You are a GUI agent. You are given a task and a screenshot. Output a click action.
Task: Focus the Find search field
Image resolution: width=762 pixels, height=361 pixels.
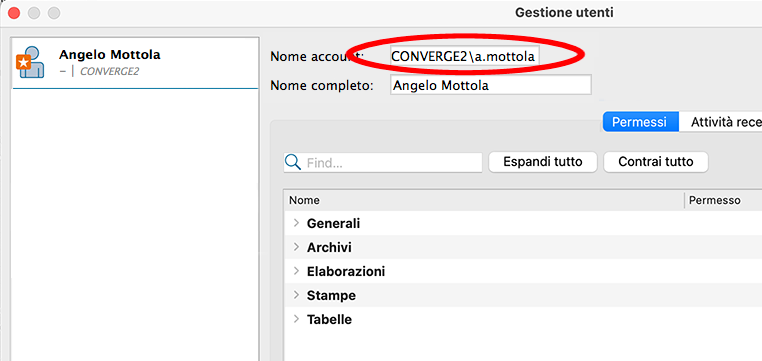point(383,162)
